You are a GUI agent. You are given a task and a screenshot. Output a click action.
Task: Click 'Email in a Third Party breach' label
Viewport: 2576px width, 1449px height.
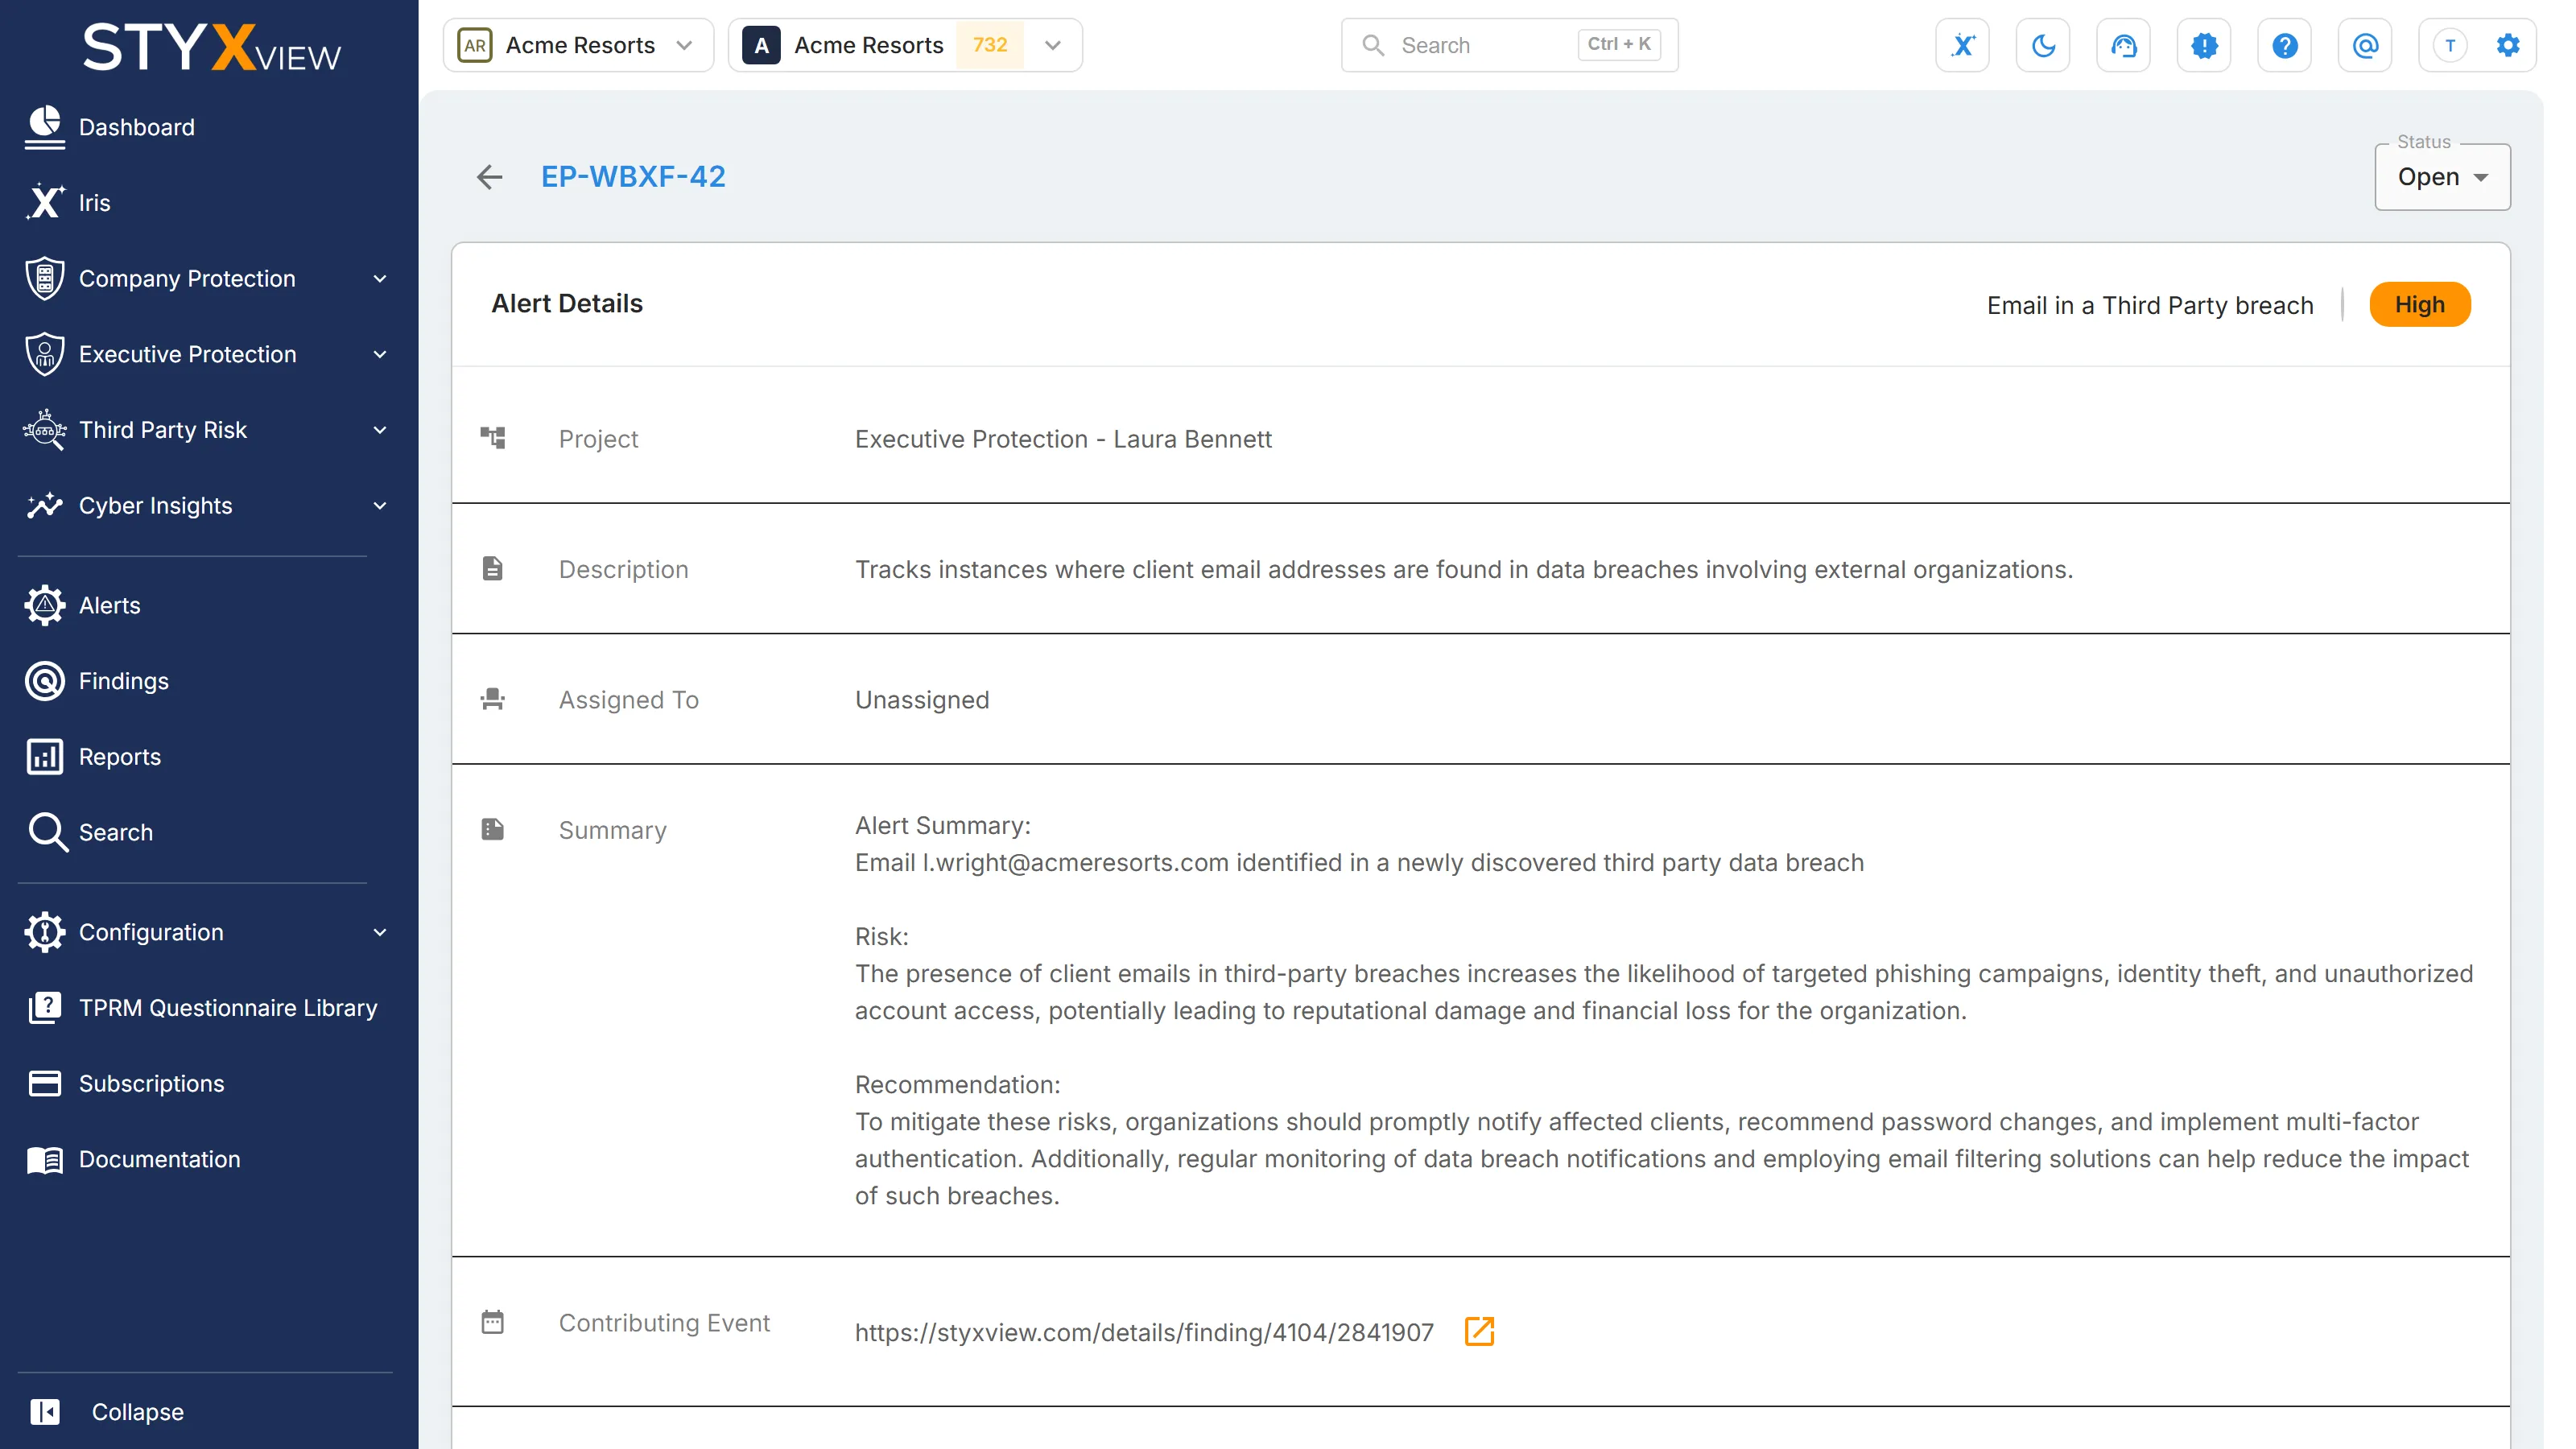click(2150, 305)
